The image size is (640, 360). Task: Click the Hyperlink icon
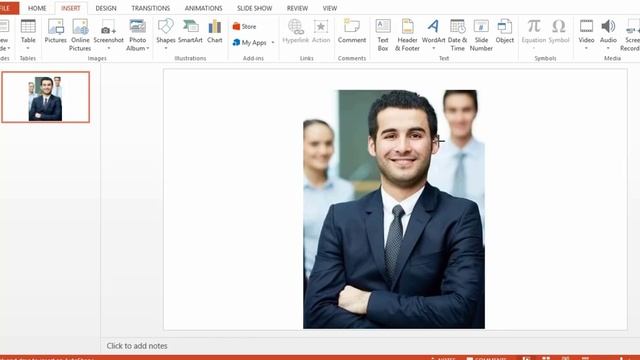coord(296,31)
